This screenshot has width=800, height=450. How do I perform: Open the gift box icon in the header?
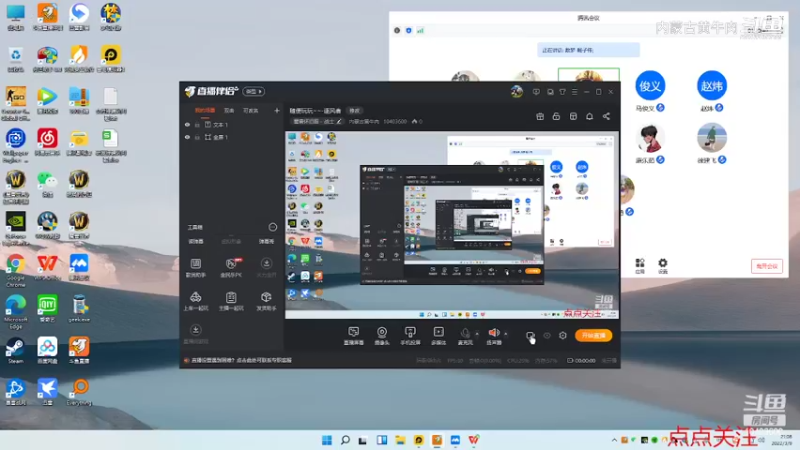(x=540, y=116)
